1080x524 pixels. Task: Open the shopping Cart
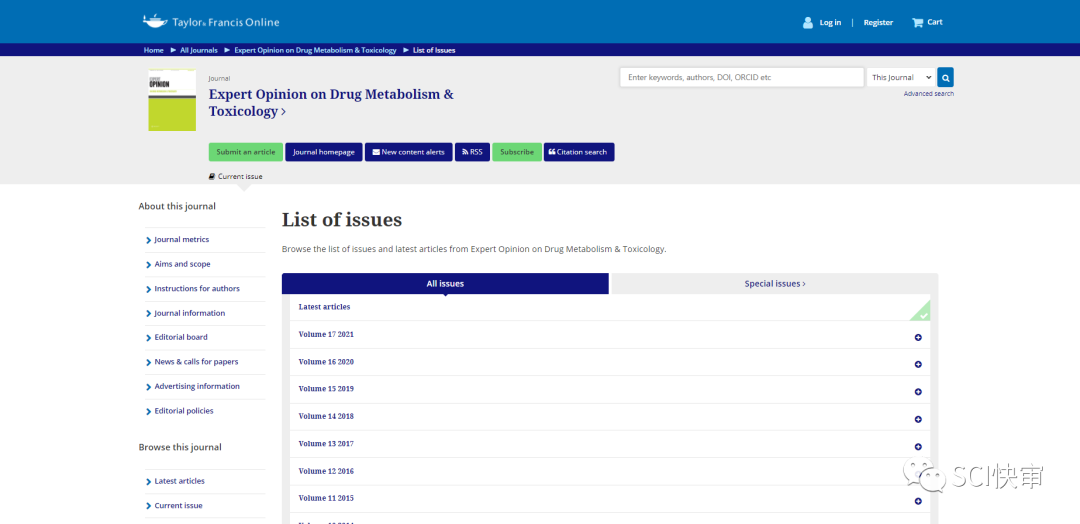click(927, 22)
